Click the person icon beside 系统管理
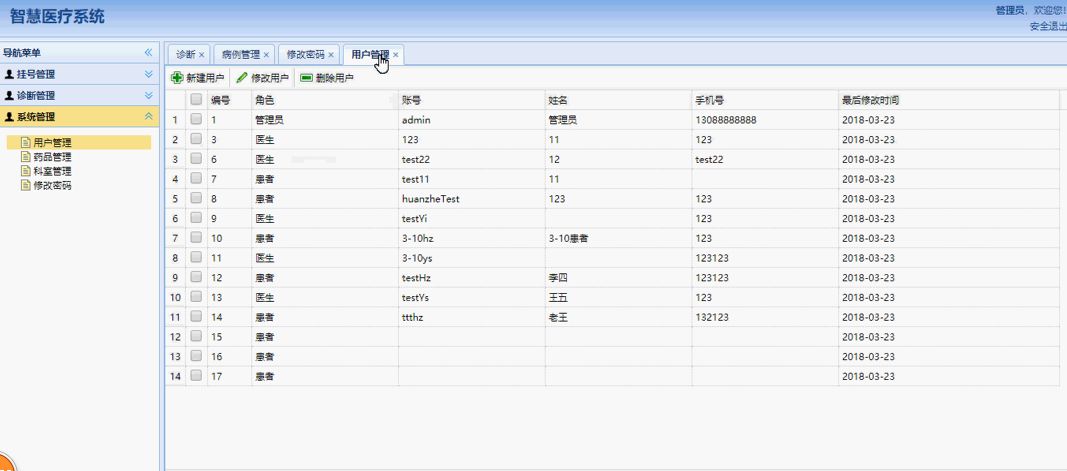The image size is (1067, 471). [9, 117]
